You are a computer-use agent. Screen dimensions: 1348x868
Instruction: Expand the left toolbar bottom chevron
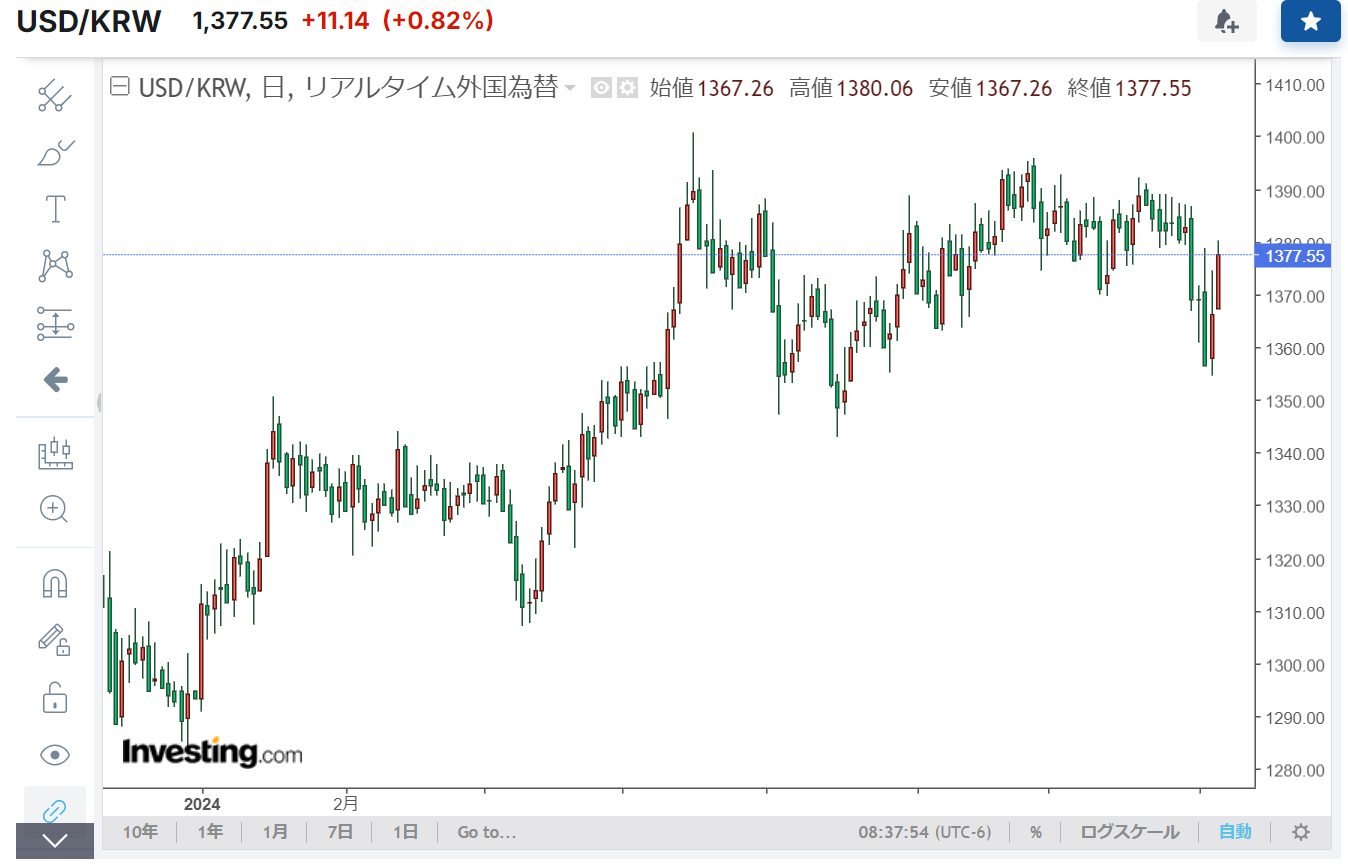55,841
